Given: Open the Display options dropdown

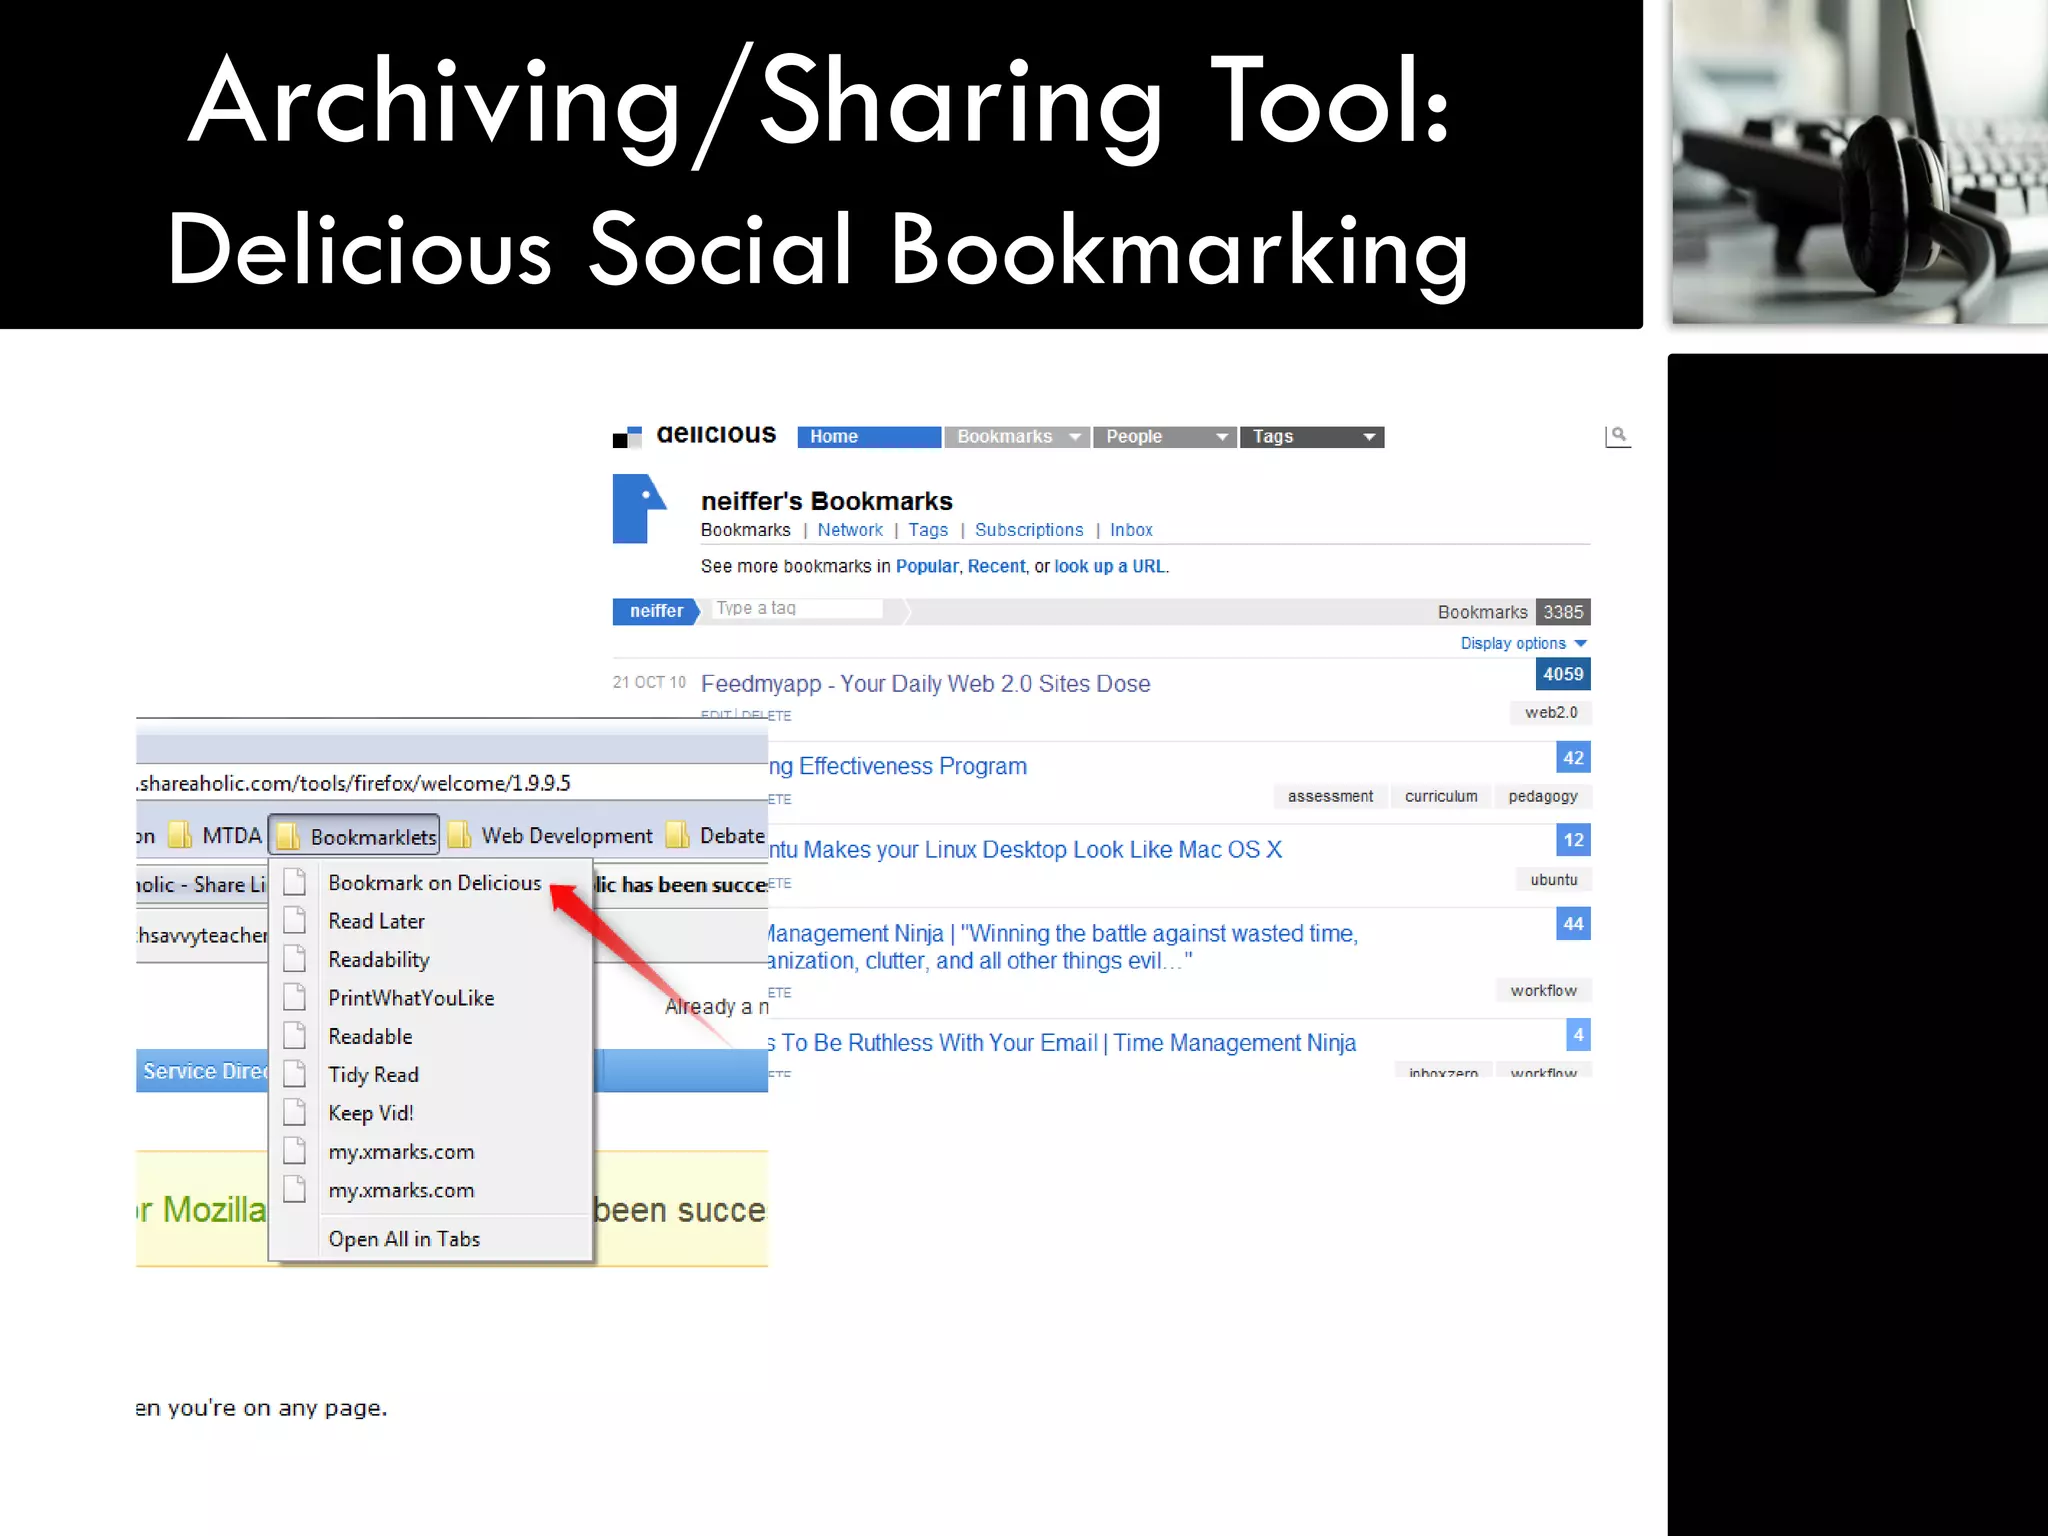Looking at the screenshot, I should (x=1523, y=643).
